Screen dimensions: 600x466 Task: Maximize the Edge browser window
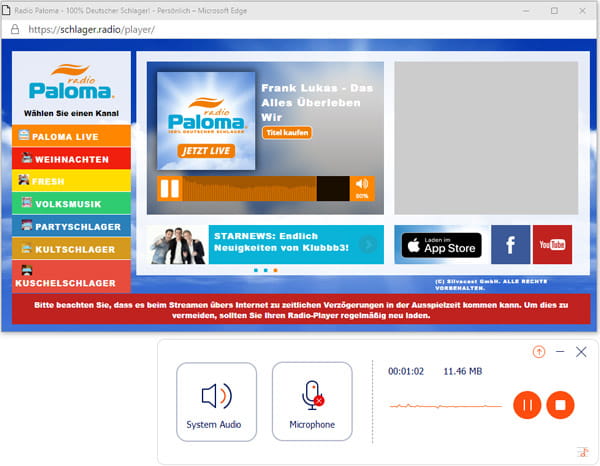[554, 11]
